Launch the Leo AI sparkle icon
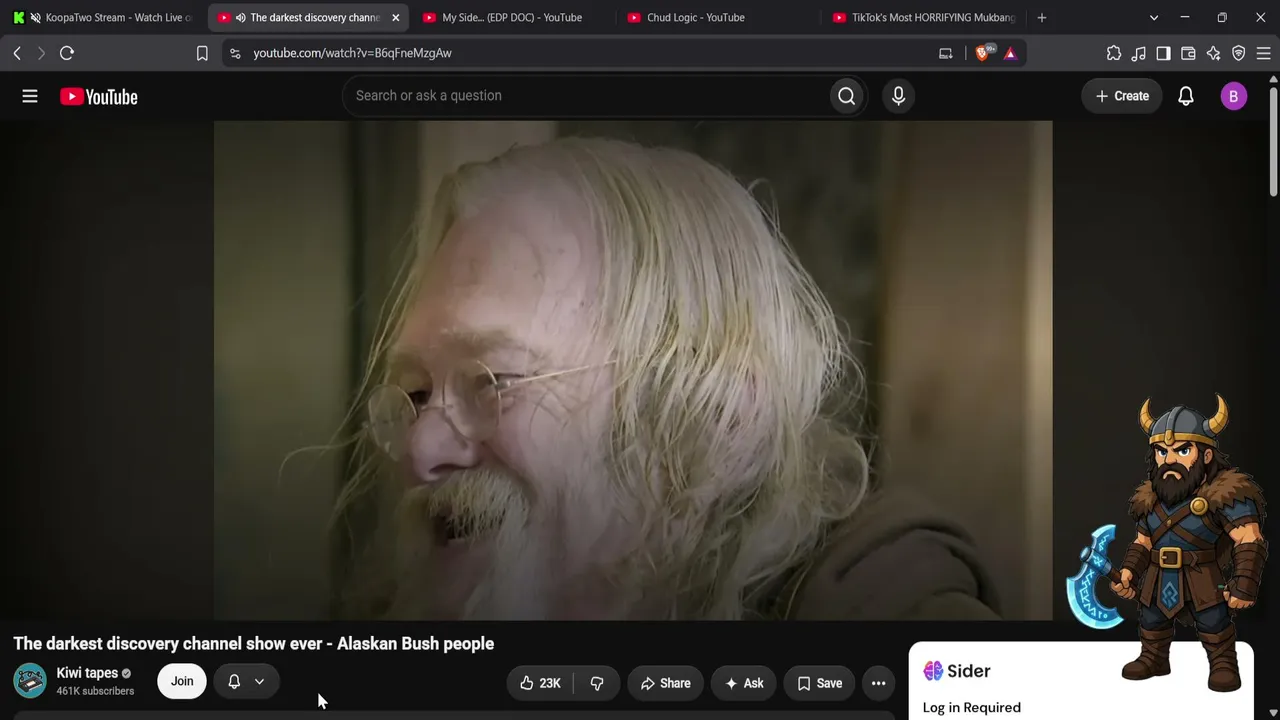This screenshot has width=1280, height=720. (1213, 53)
